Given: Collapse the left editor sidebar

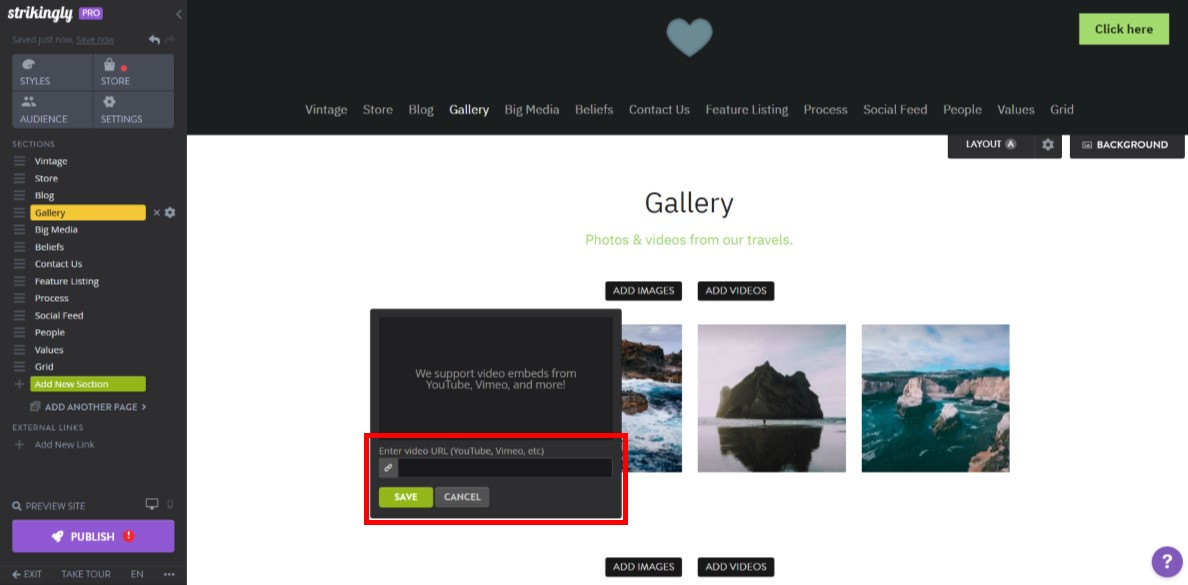Looking at the screenshot, I should (179, 14).
